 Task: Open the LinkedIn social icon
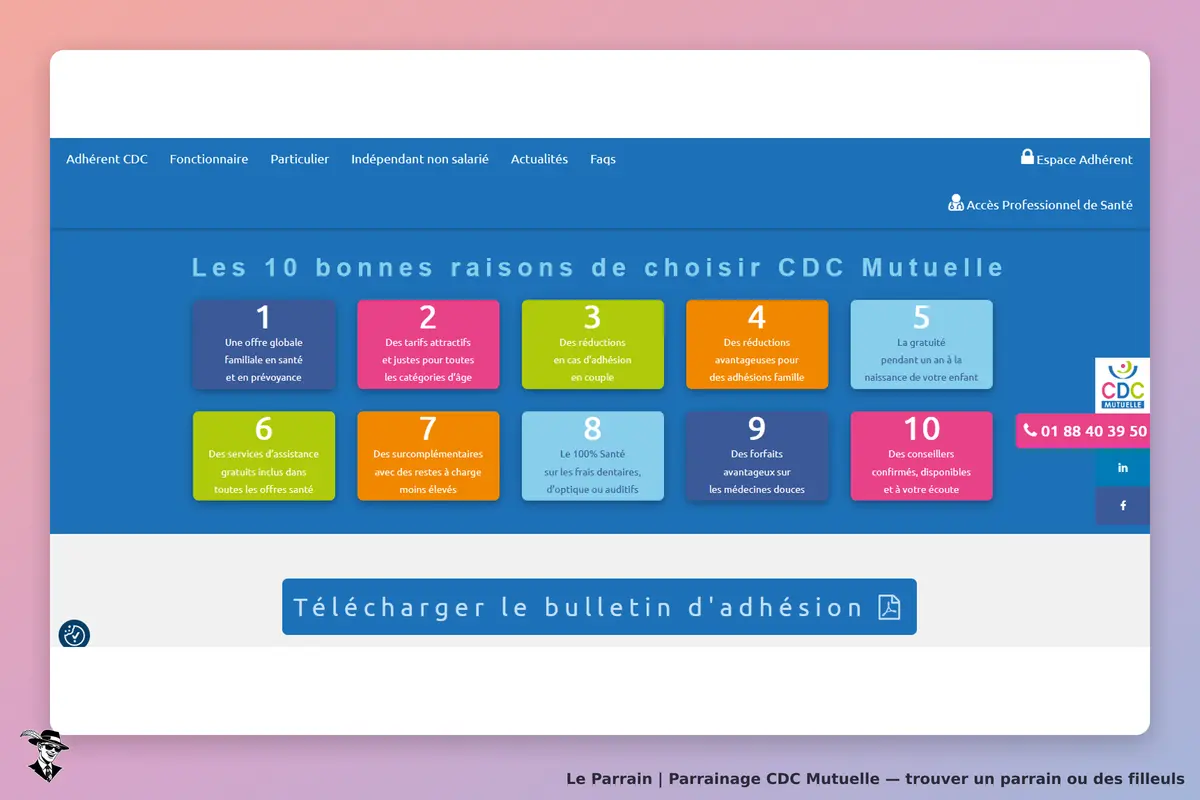click(x=1122, y=467)
